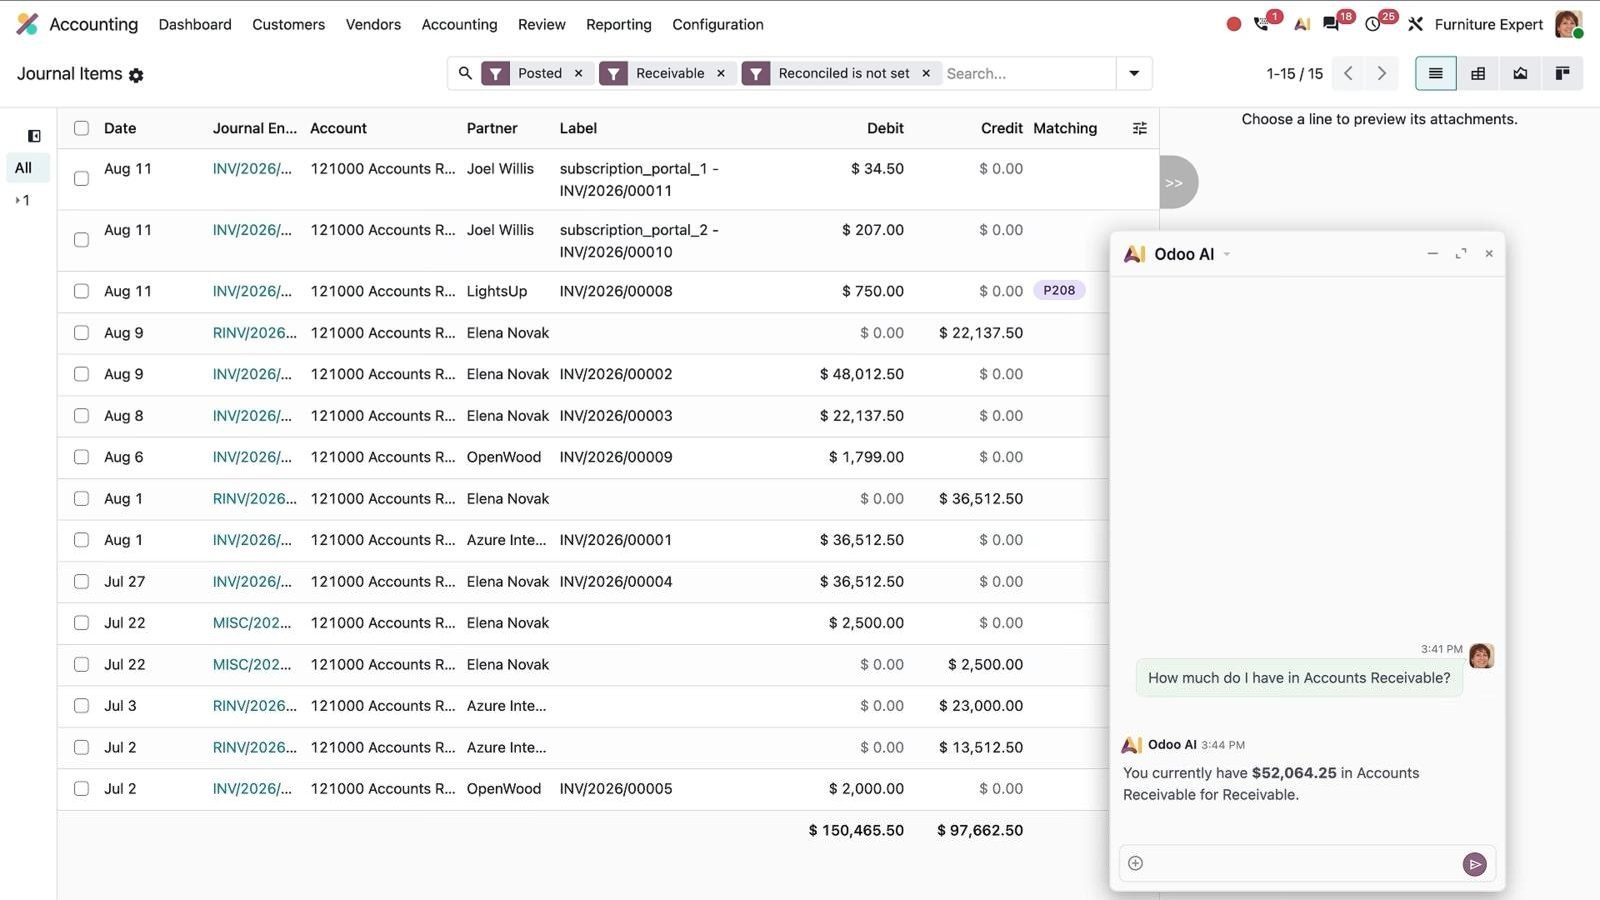Check the INV/2026/00005 row checkbox
This screenshot has width=1600, height=900.
tap(81, 789)
